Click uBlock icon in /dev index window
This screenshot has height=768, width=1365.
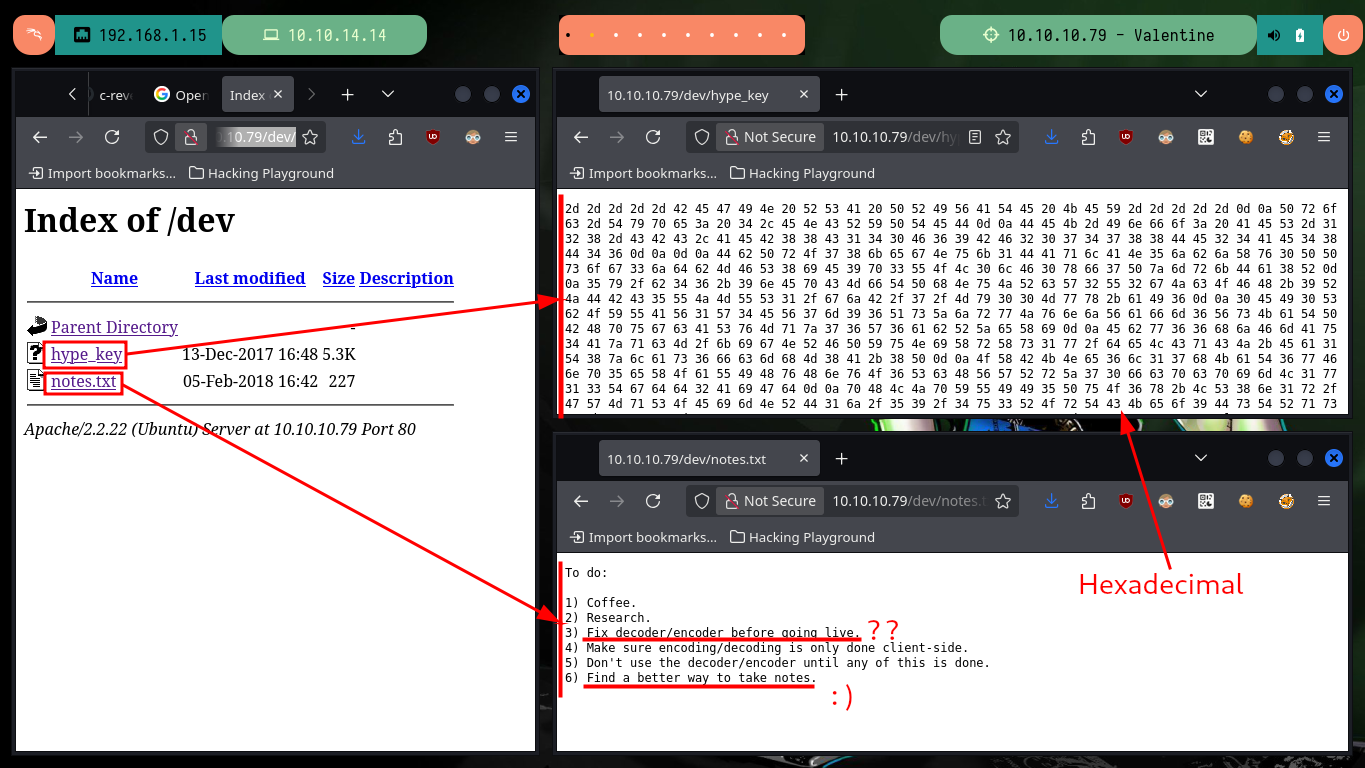coord(433,137)
